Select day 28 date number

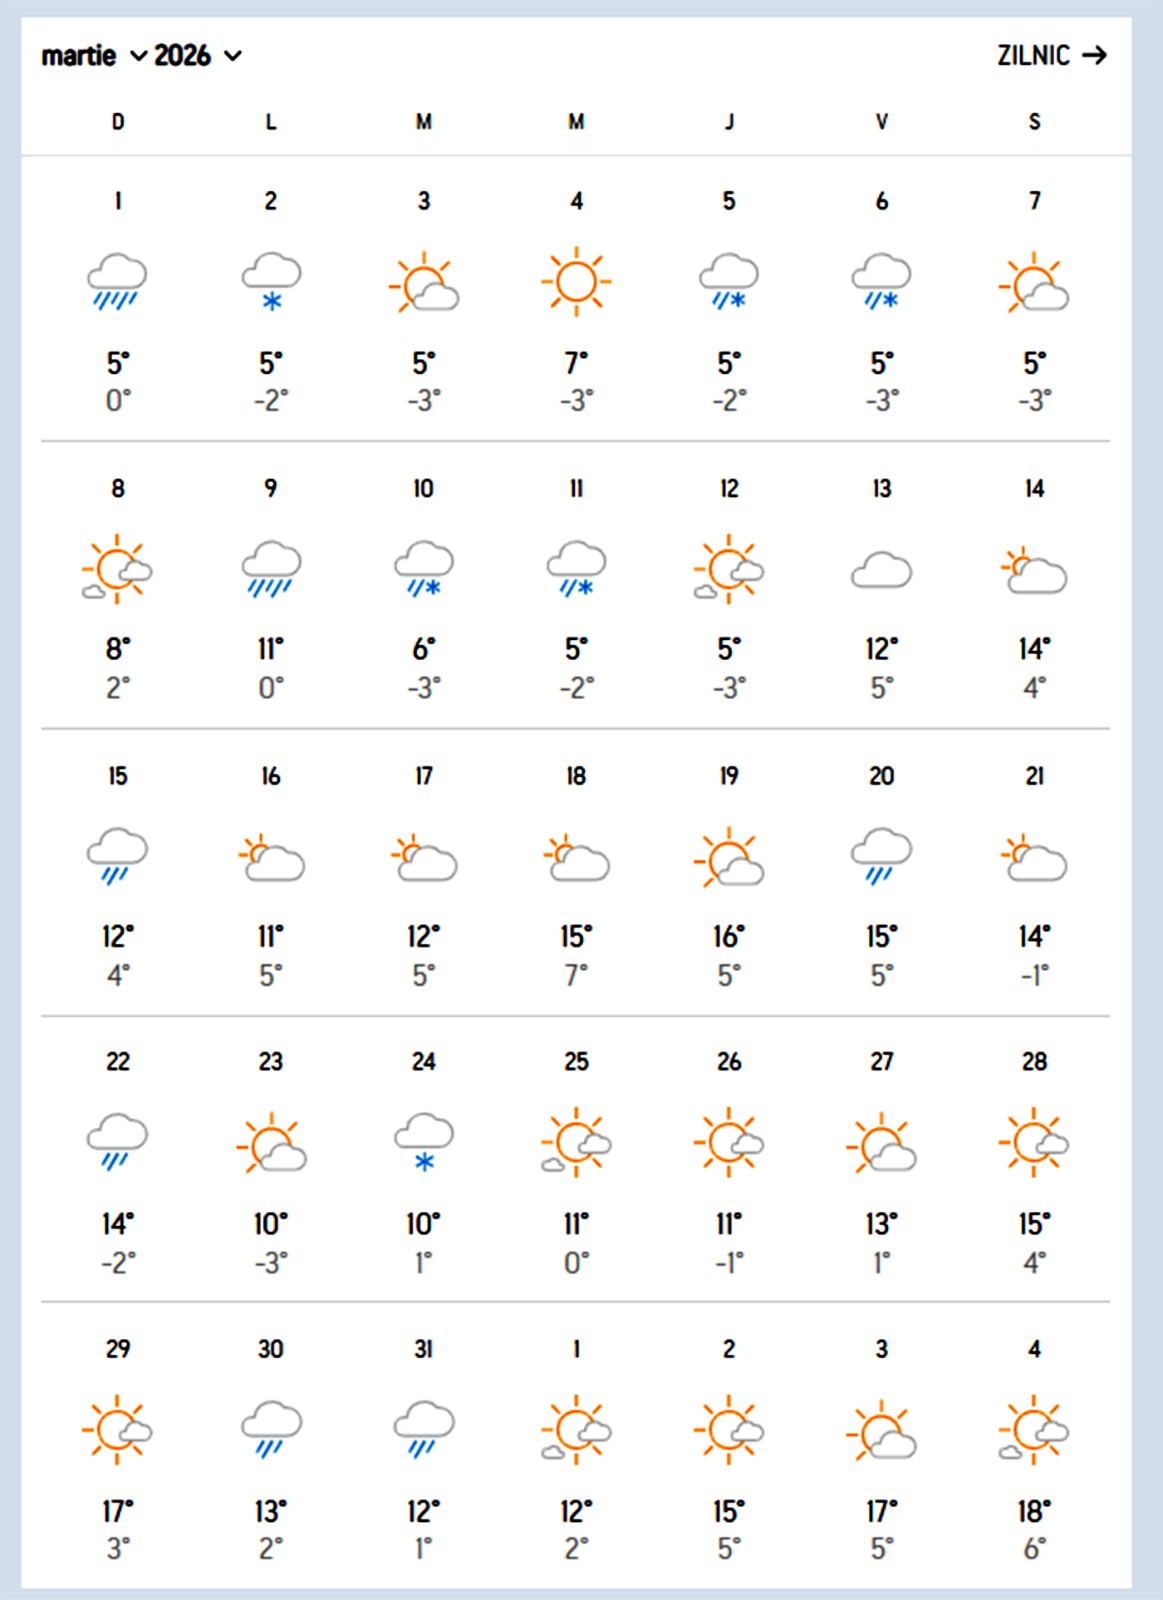pos(1034,1061)
